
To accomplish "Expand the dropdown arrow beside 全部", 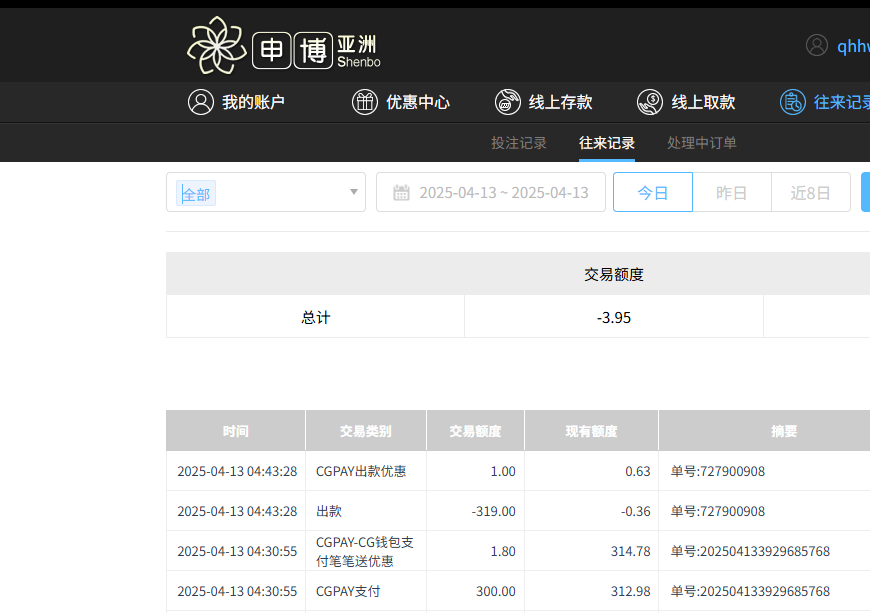I will click(352, 191).
